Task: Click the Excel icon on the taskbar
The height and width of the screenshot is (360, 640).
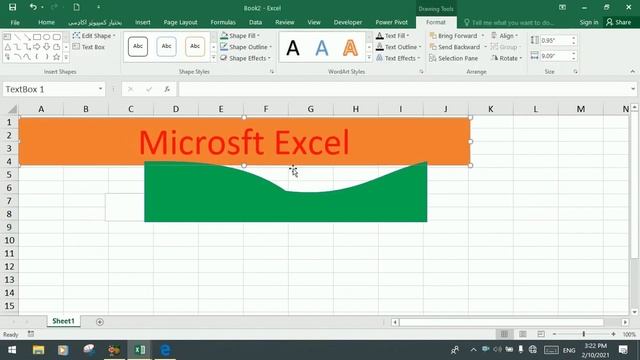Action: tap(140, 350)
